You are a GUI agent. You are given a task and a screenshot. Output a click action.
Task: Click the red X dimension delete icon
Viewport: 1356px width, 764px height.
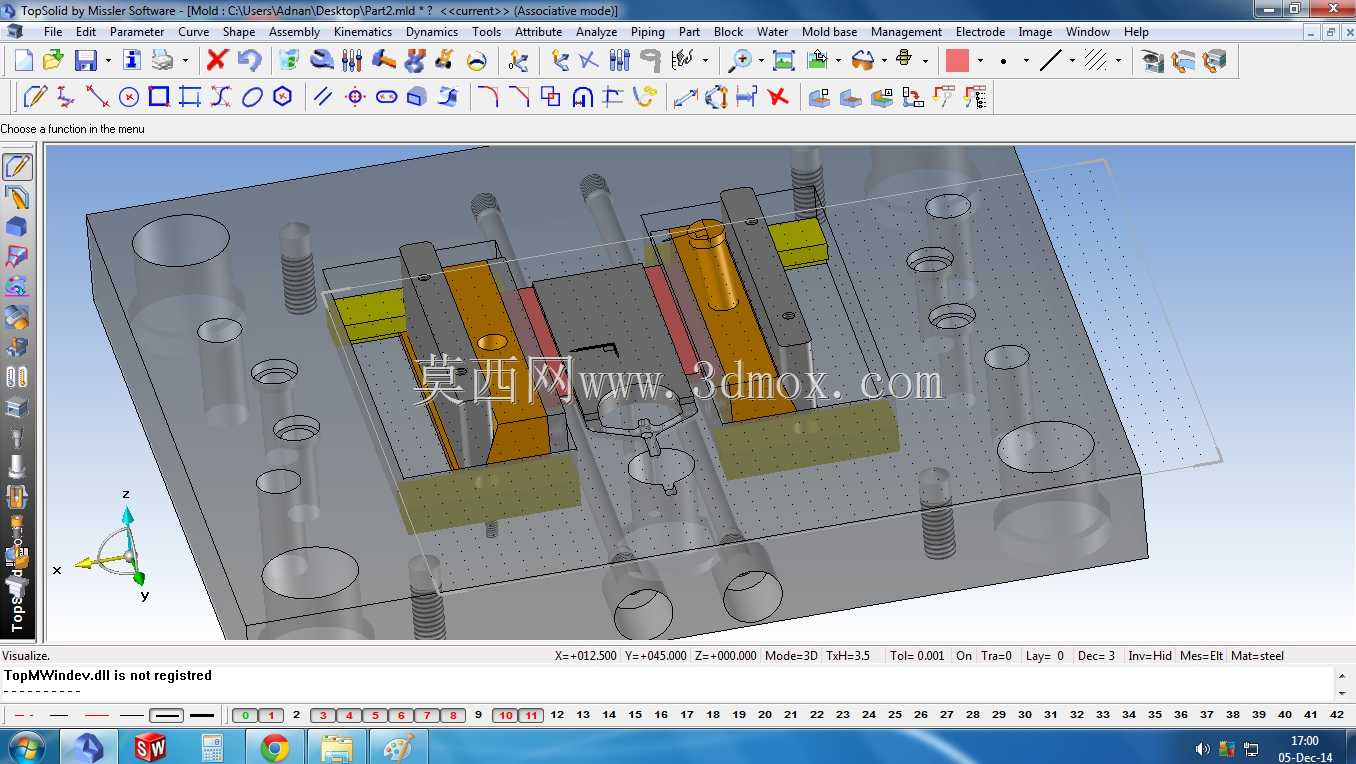pyautogui.click(x=778, y=97)
